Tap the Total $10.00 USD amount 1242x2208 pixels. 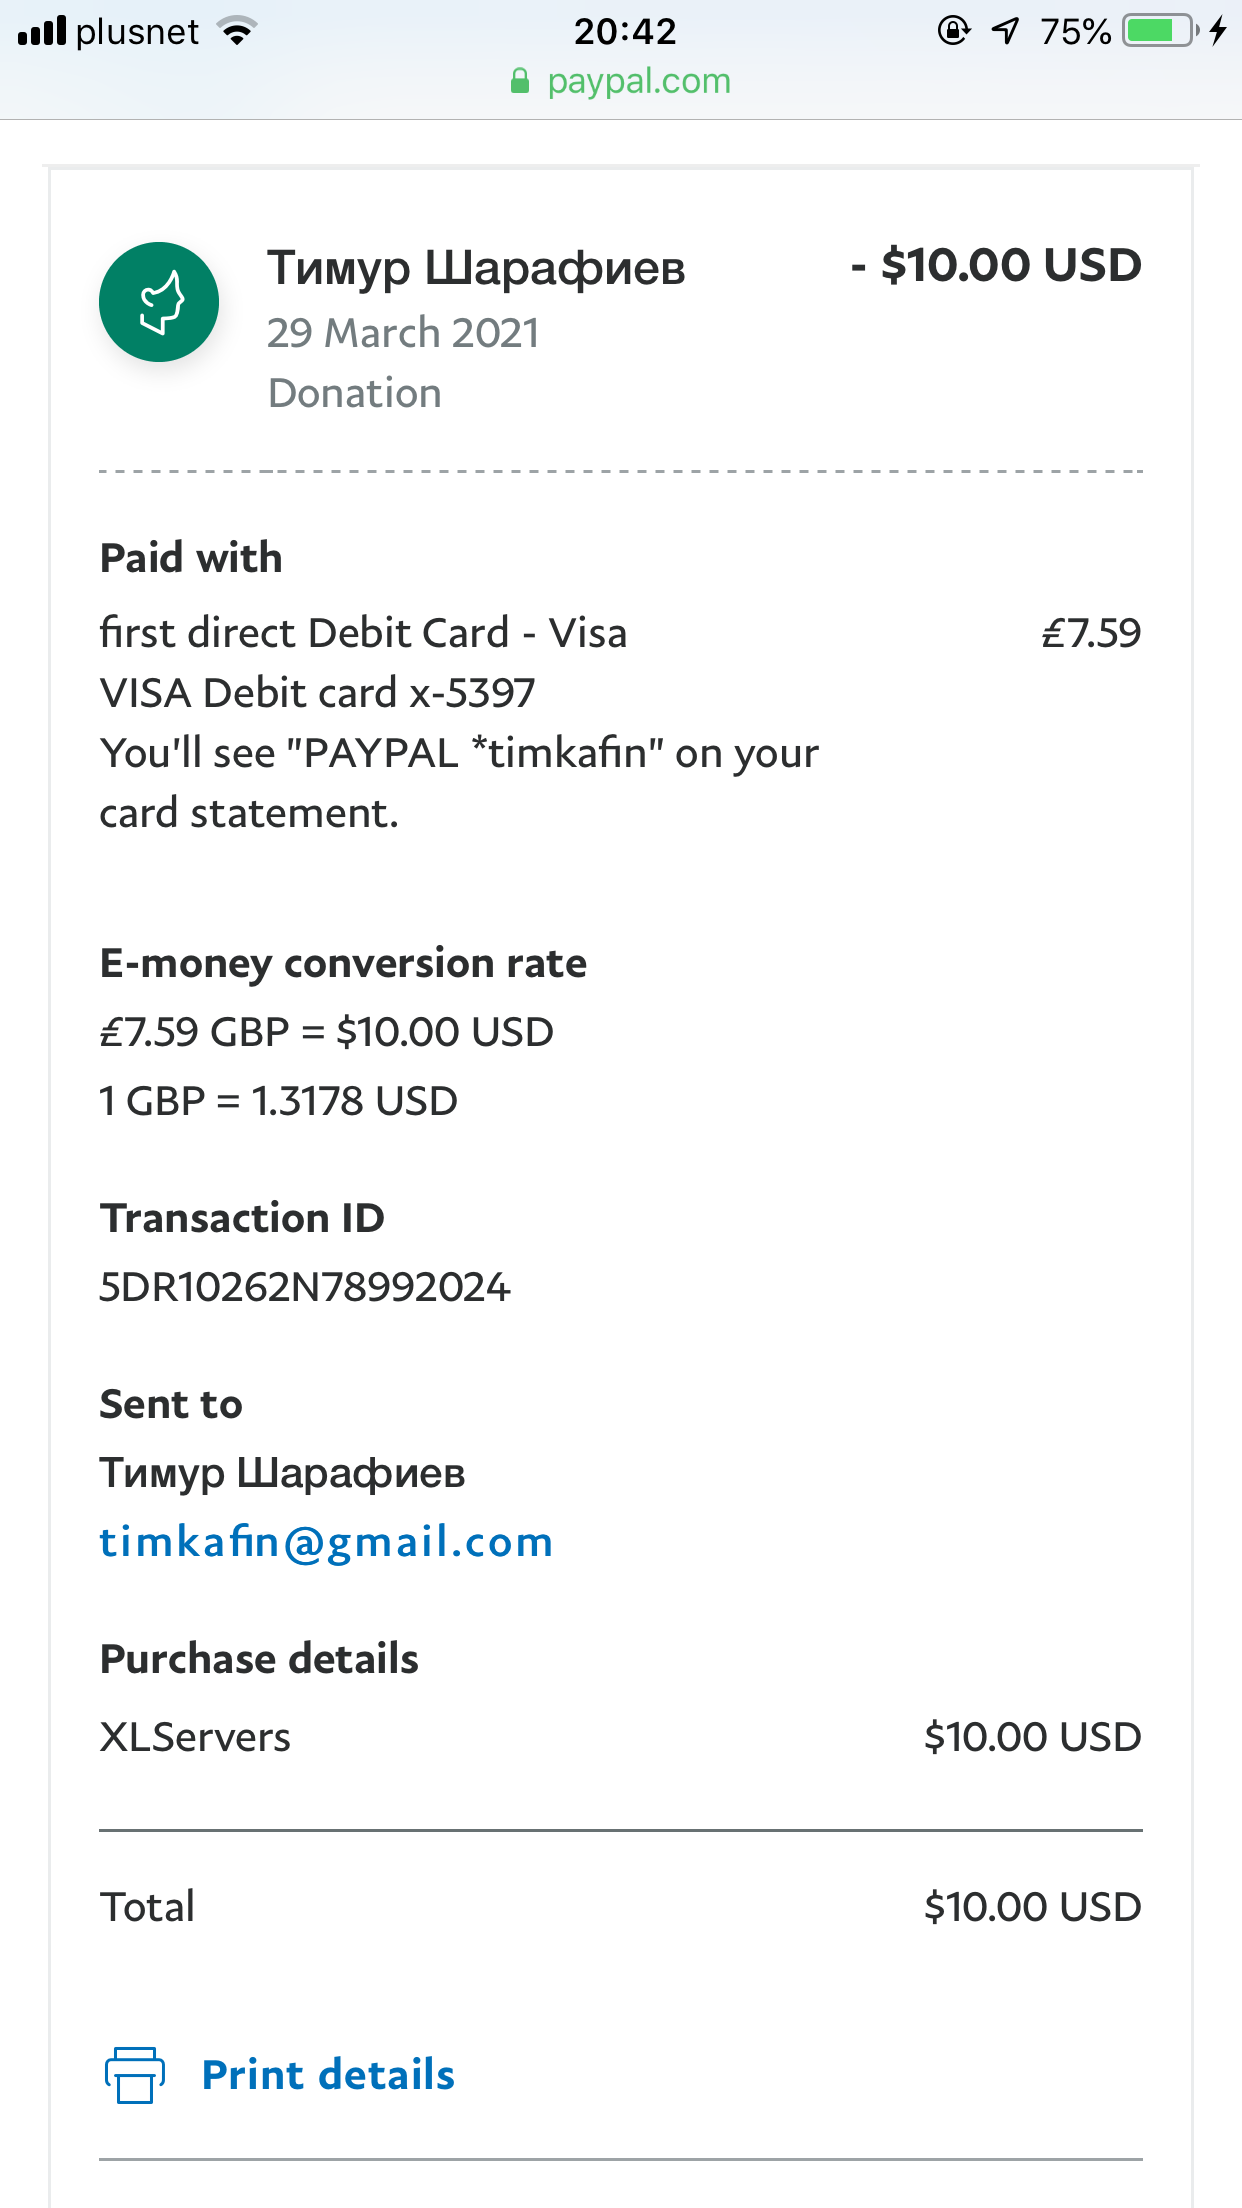[1032, 1907]
